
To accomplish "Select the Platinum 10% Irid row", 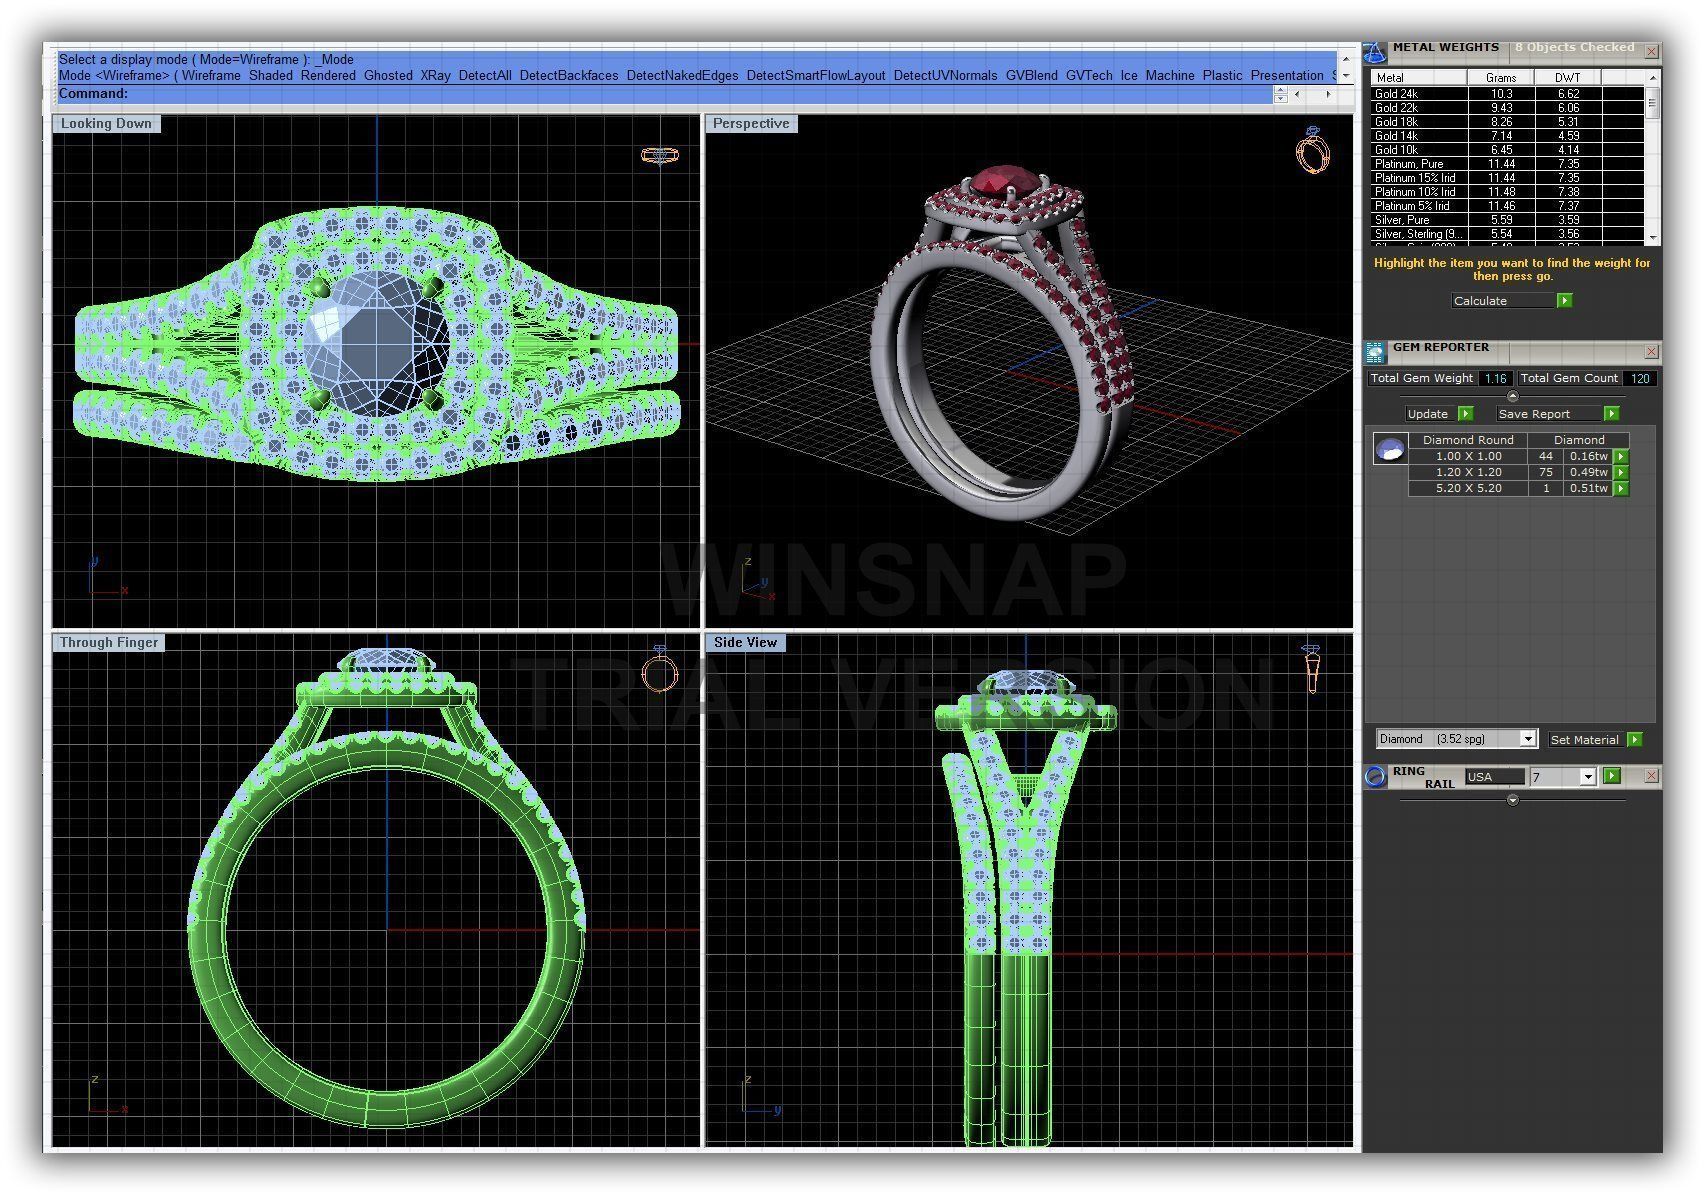I will tap(1507, 192).
